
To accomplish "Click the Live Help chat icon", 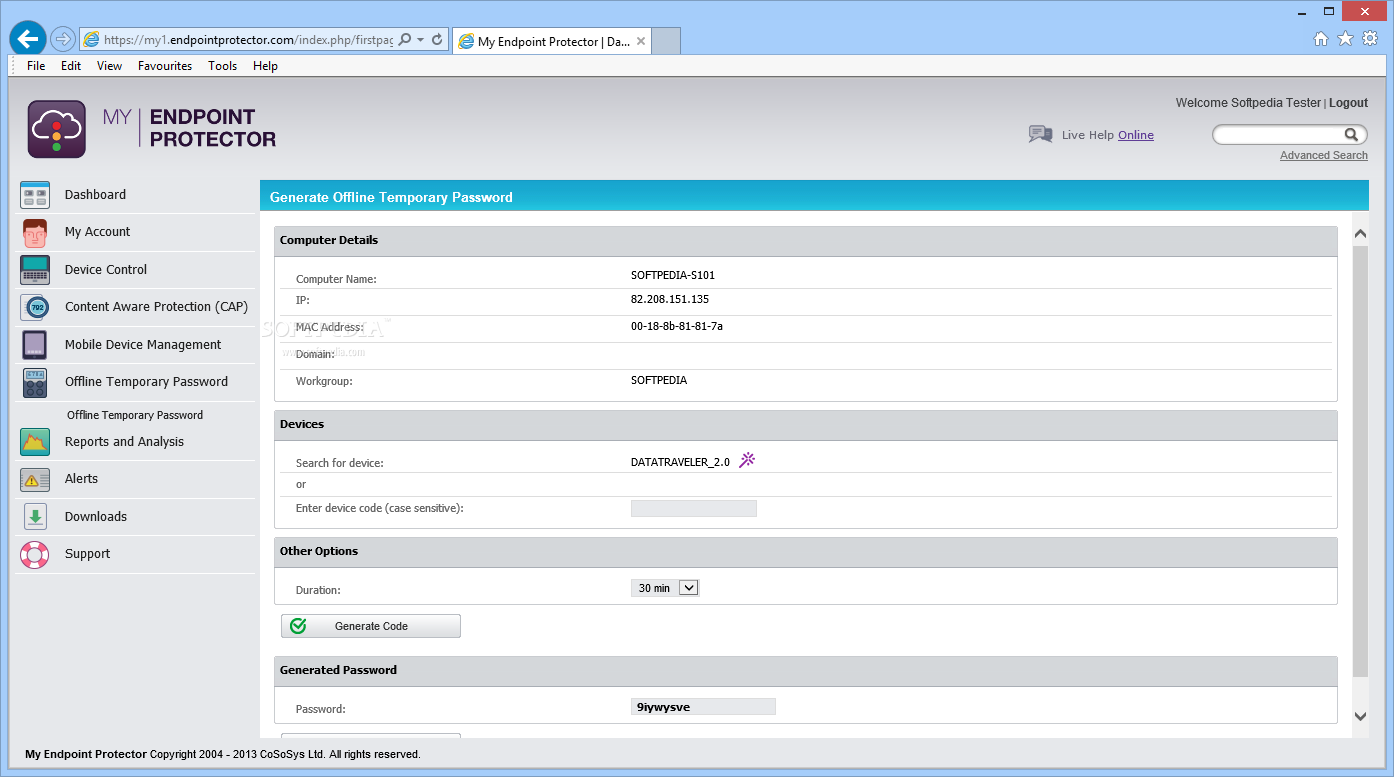I will pyautogui.click(x=1040, y=134).
